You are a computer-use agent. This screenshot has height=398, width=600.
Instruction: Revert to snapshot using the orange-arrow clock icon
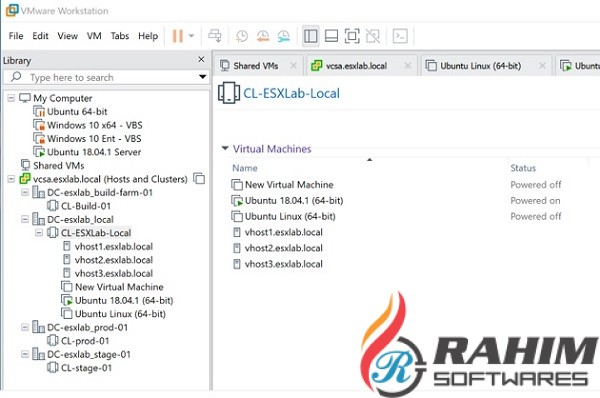(263, 36)
